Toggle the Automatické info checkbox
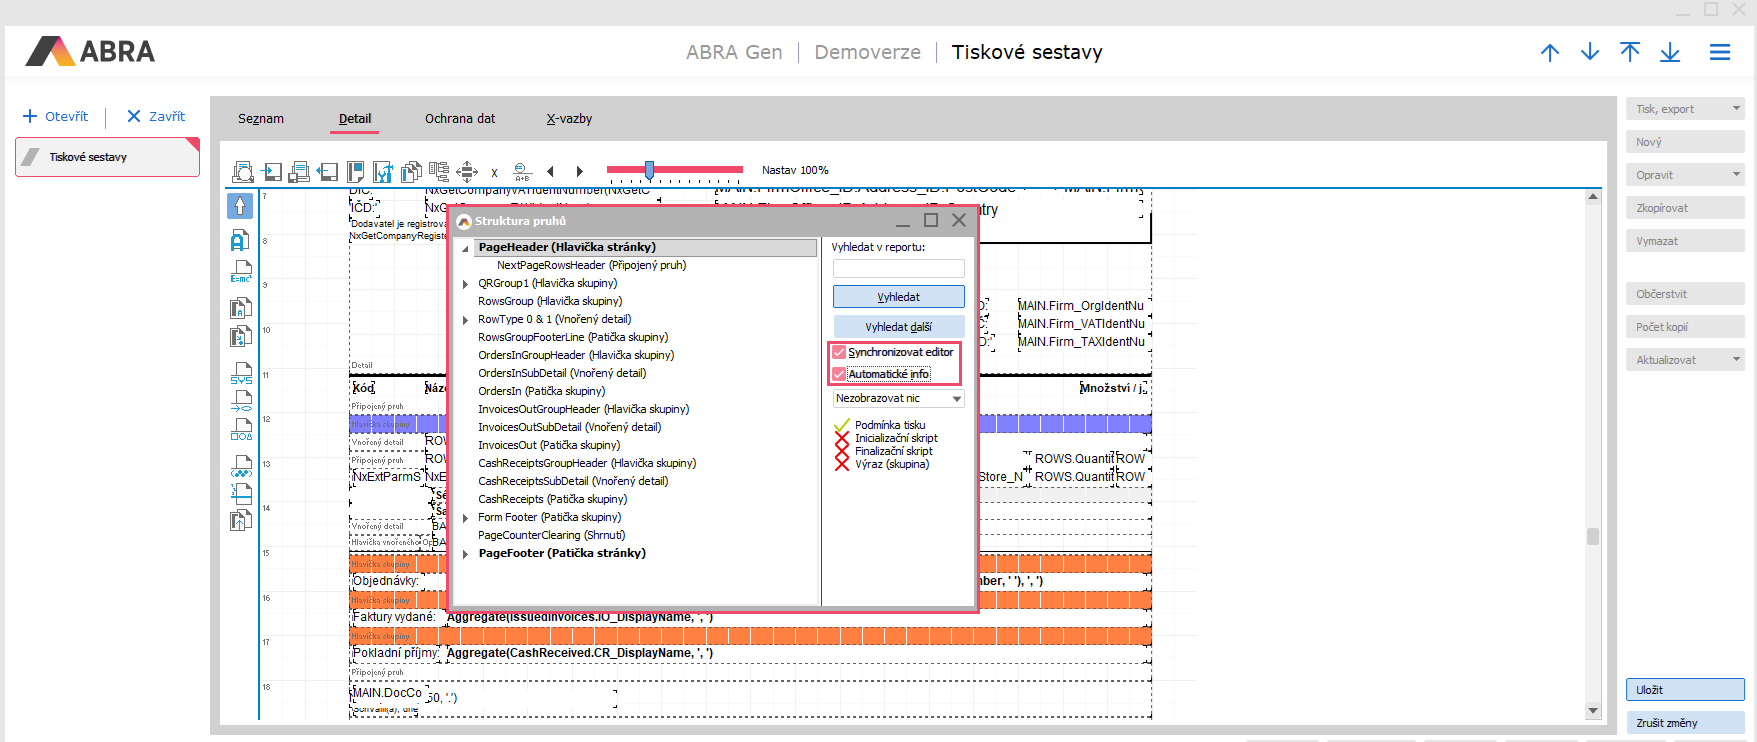1757x742 pixels. pyautogui.click(x=839, y=374)
